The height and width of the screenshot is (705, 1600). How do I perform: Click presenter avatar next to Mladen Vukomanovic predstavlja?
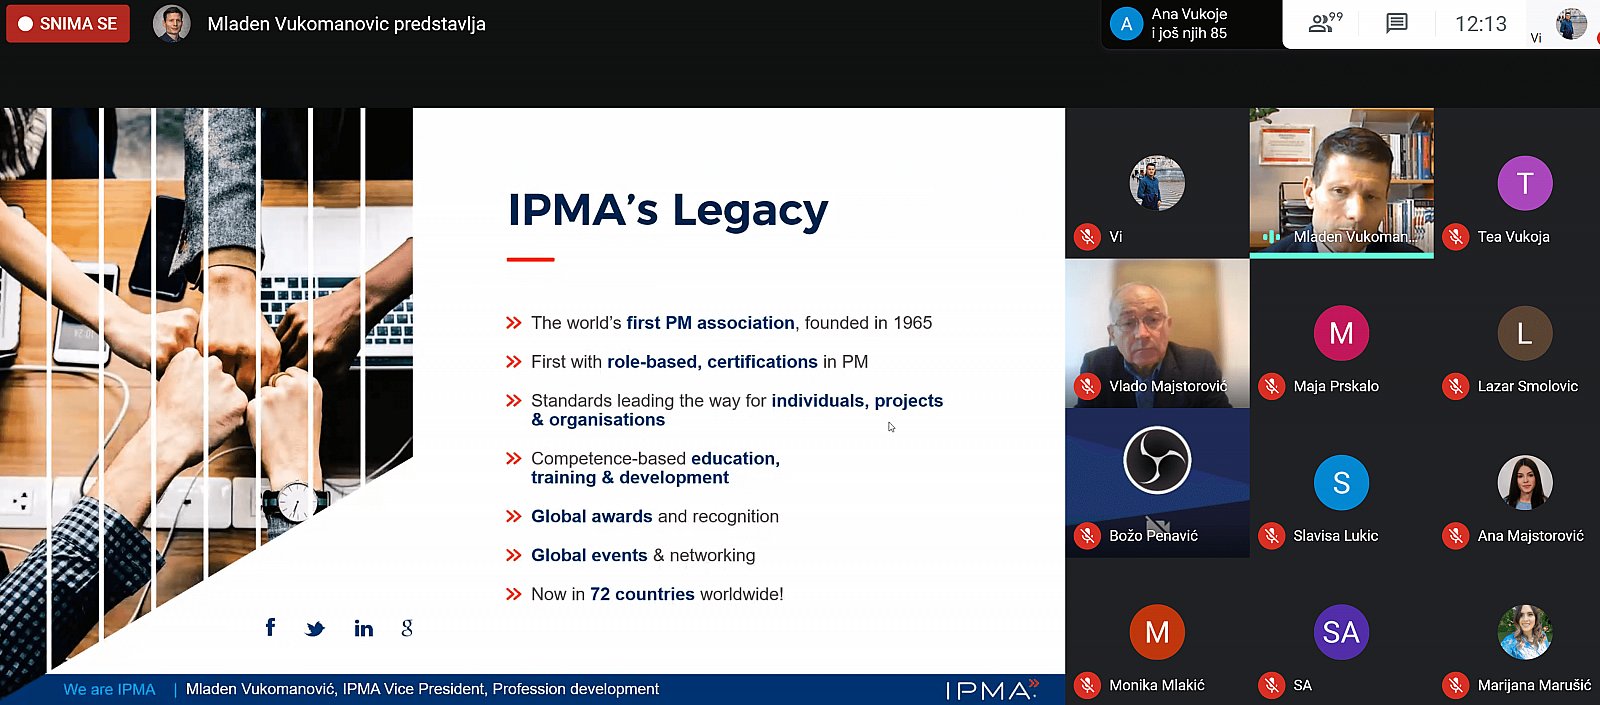pos(172,23)
